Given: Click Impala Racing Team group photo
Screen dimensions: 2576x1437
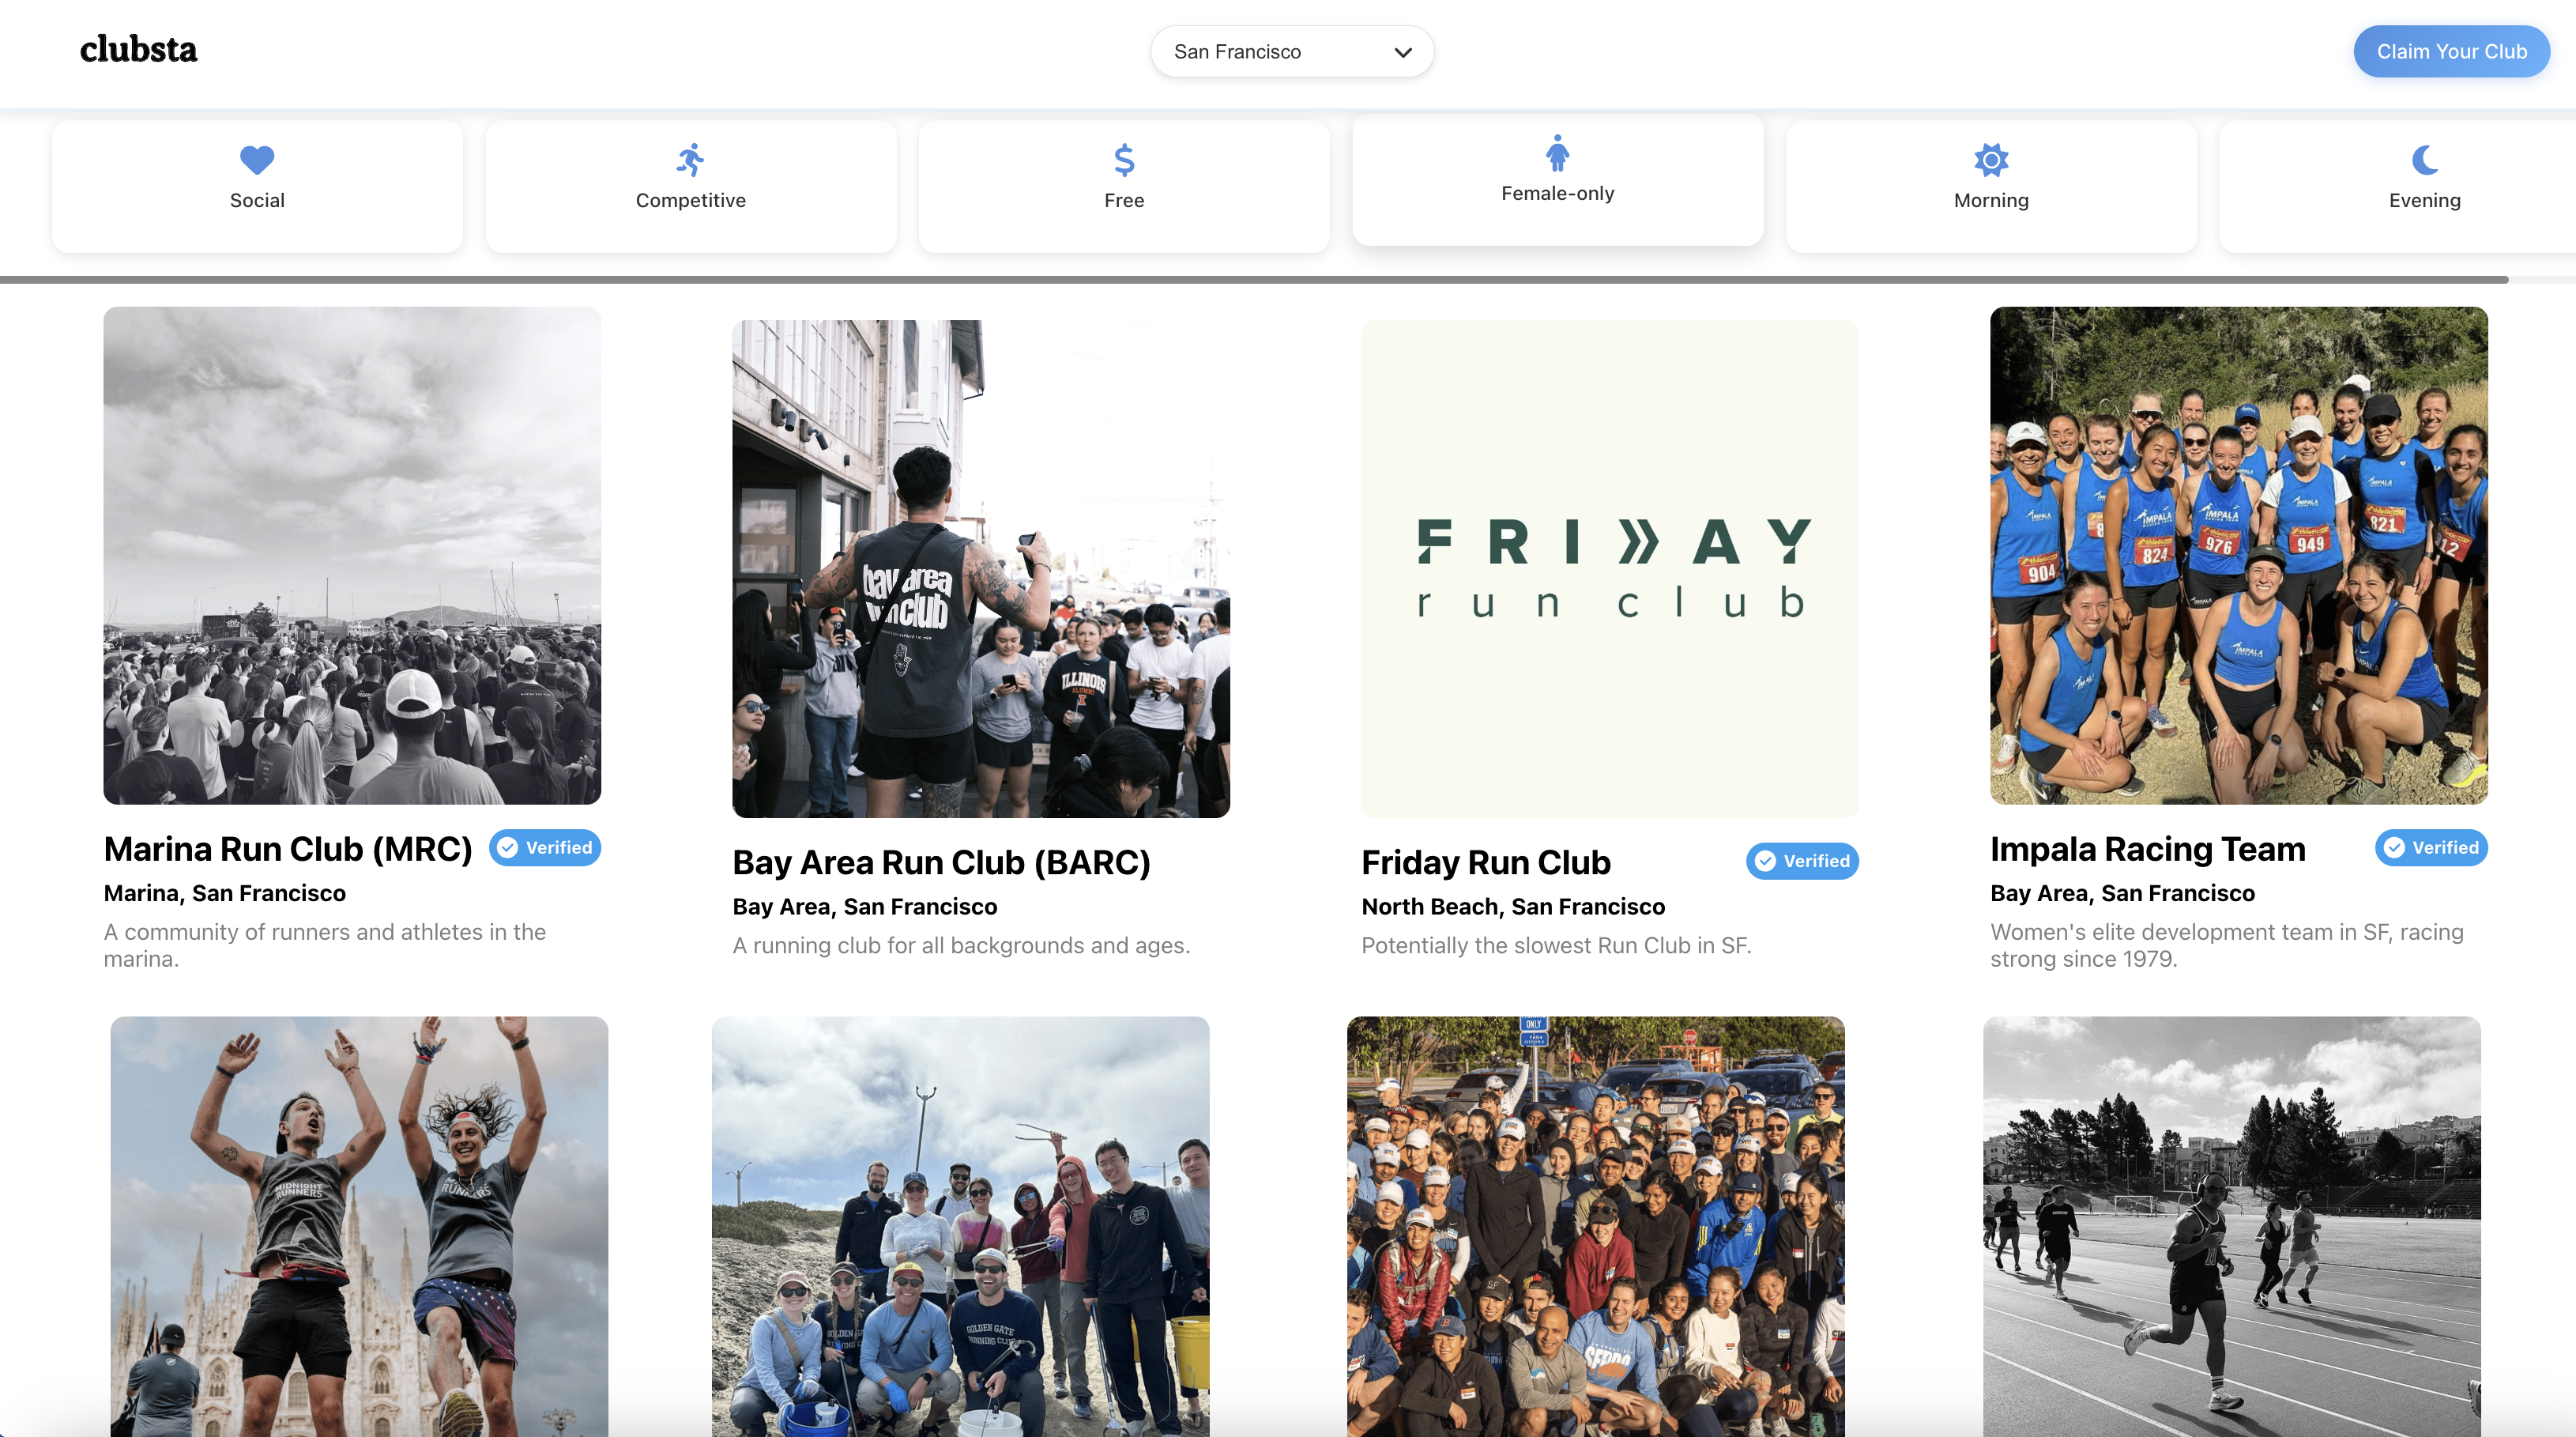Looking at the screenshot, I should click(x=2239, y=555).
